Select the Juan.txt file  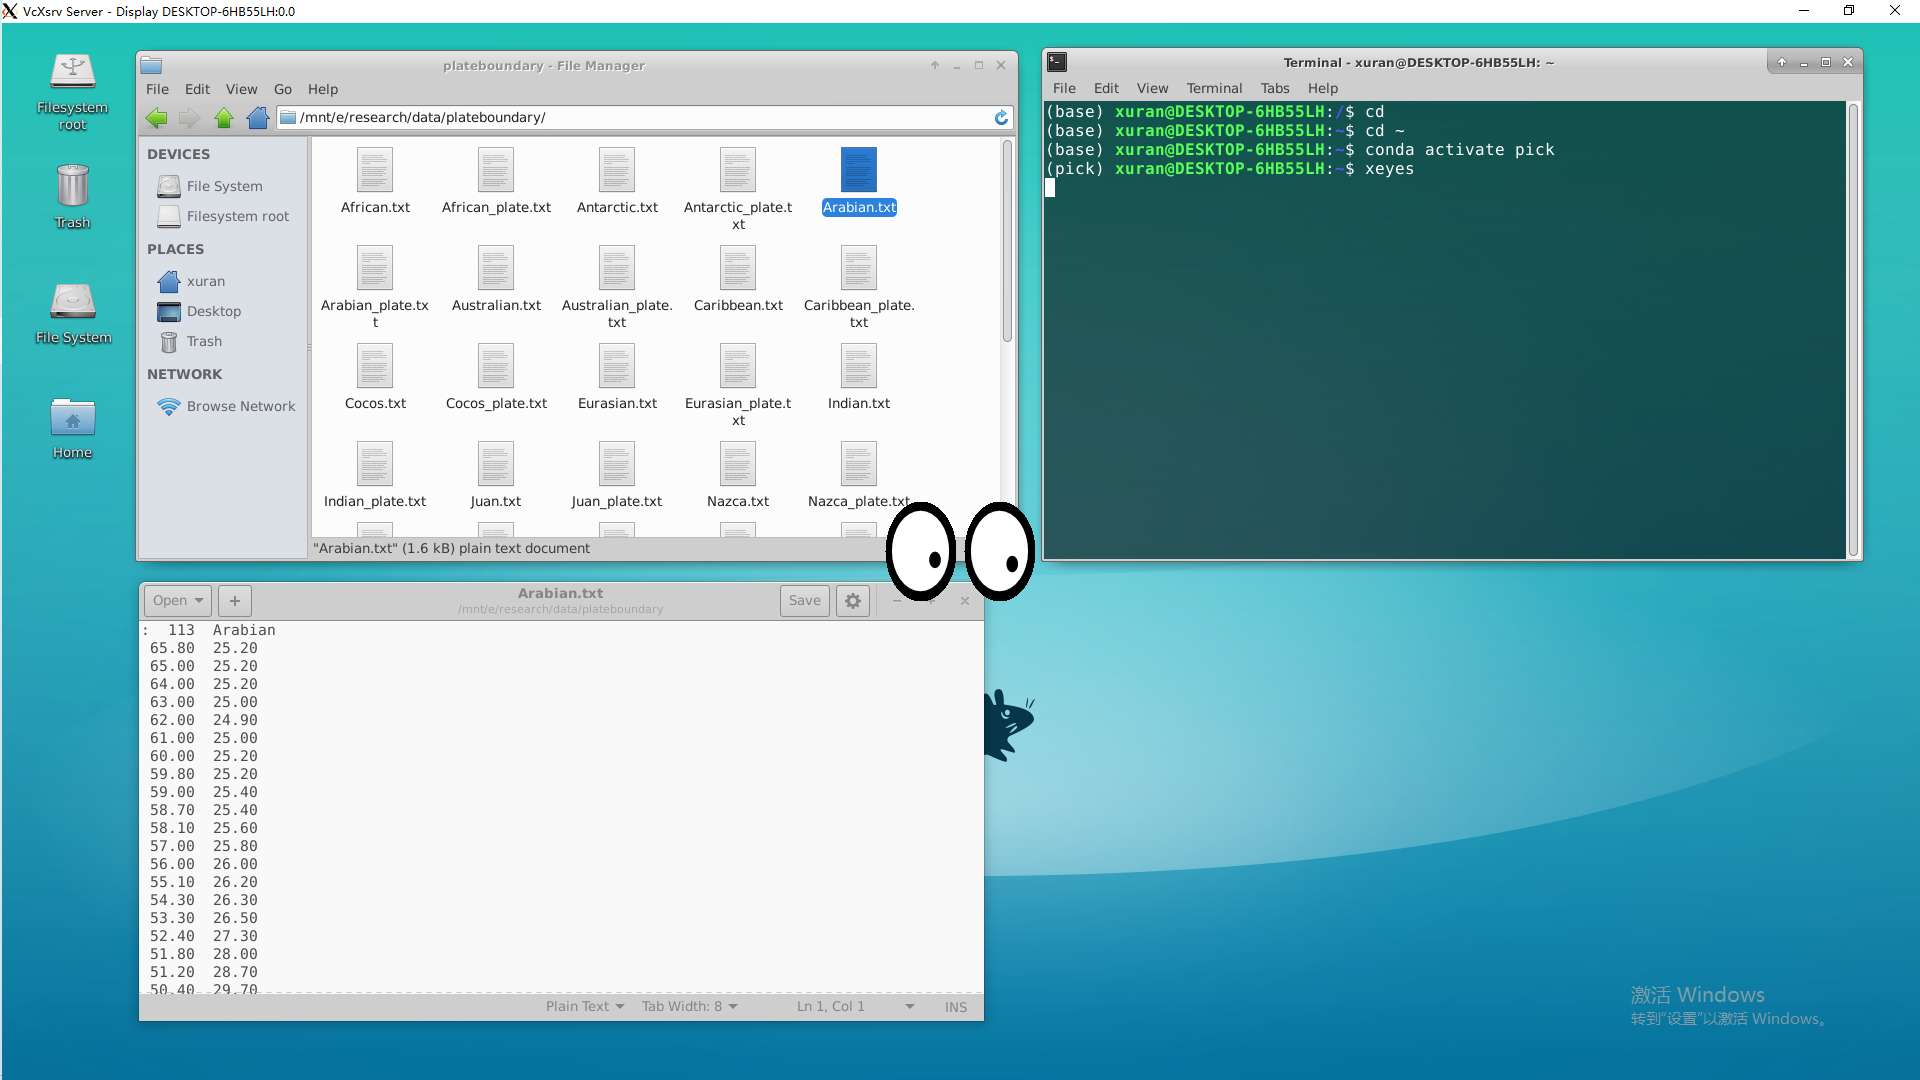496,475
